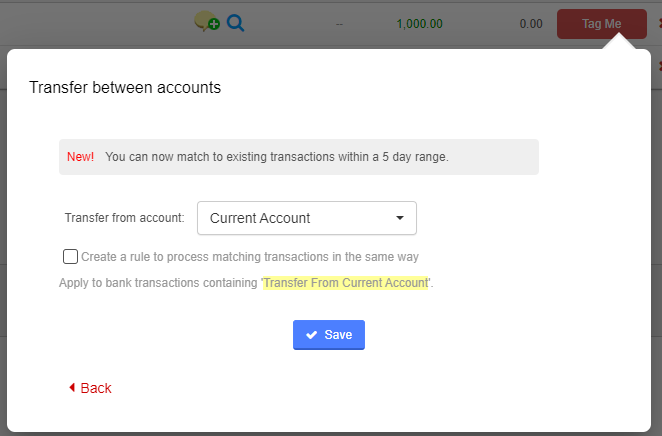This screenshot has height=436, width=662.
Task: Click the '--' placeholder in transaction row
Action: click(340, 24)
